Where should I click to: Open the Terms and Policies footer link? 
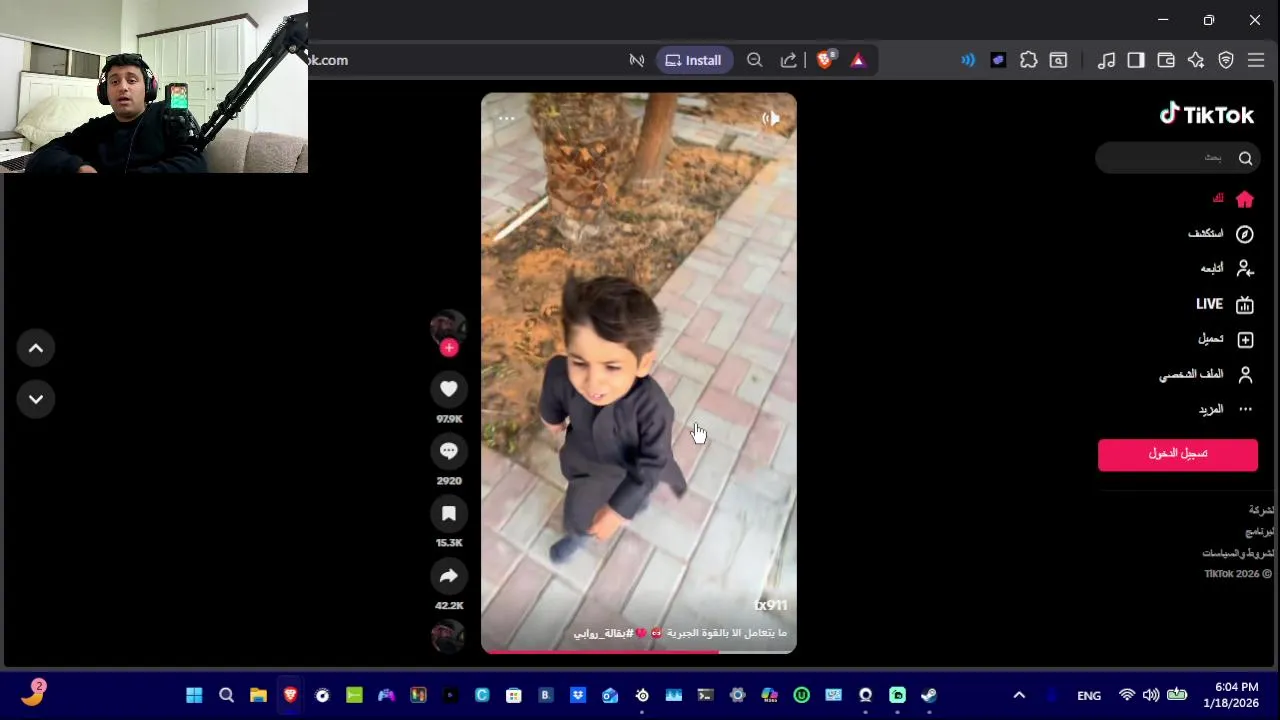1238,553
